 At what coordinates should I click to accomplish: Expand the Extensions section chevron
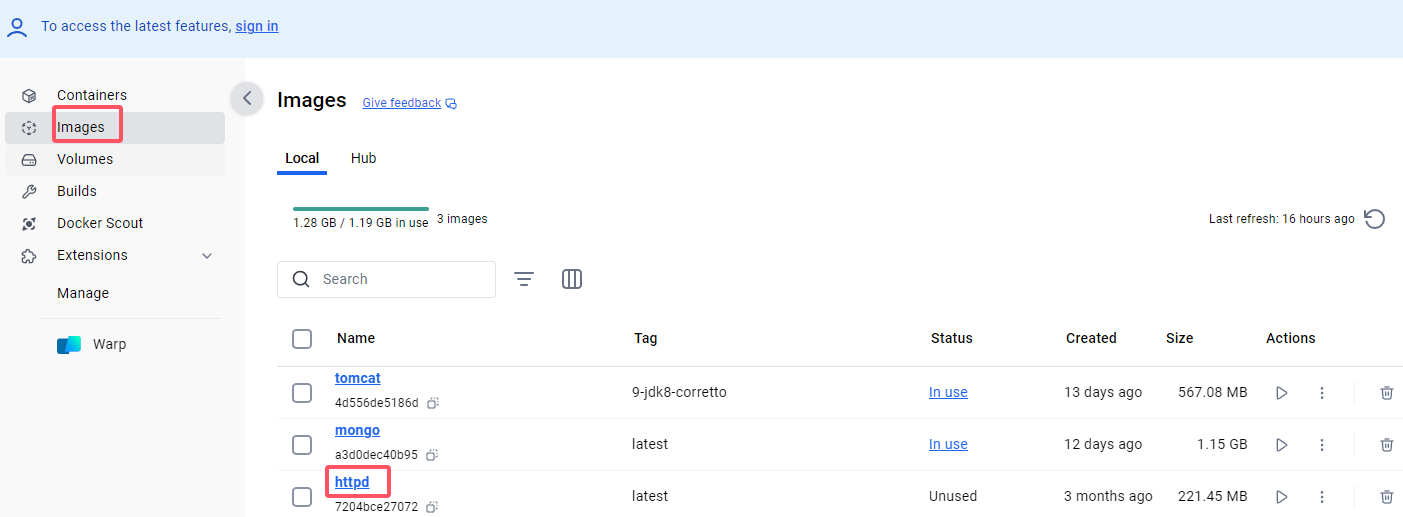207,256
